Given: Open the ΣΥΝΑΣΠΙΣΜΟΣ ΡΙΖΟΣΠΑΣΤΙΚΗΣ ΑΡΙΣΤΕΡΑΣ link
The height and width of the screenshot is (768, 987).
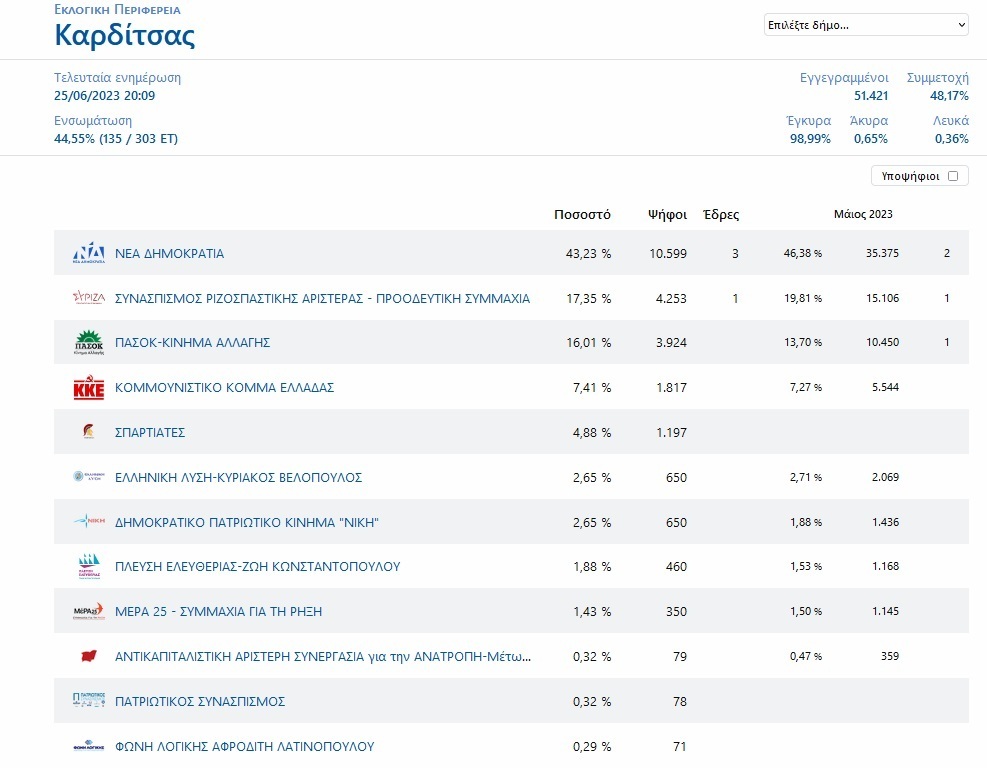Looking at the screenshot, I should pyautogui.click(x=322, y=298).
